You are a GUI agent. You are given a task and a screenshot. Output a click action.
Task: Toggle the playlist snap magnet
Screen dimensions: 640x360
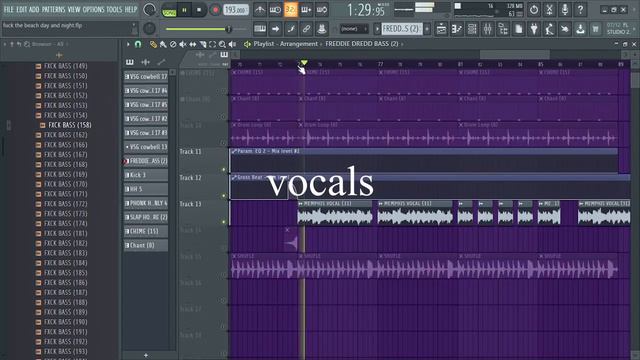(x=138, y=44)
